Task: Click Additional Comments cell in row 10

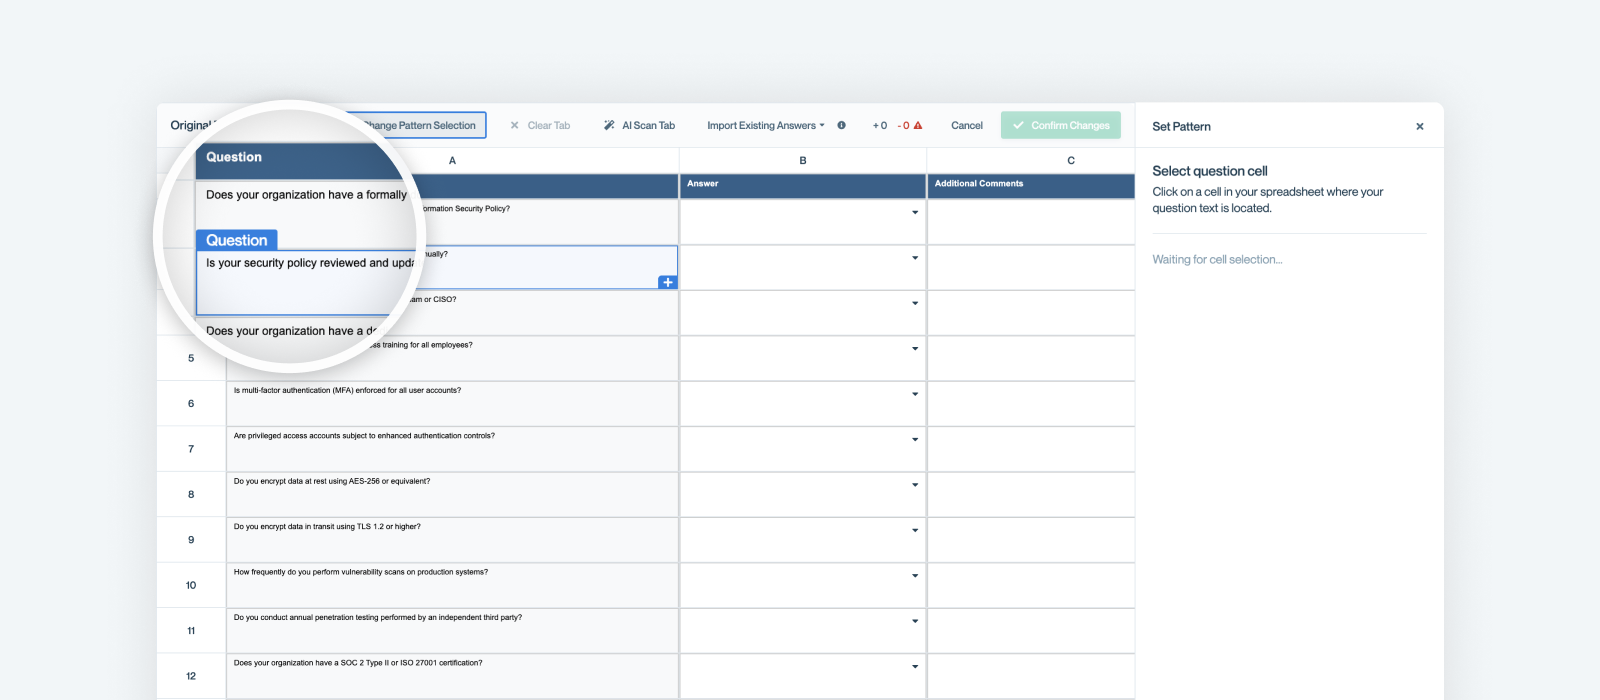Action: pyautogui.click(x=1031, y=586)
